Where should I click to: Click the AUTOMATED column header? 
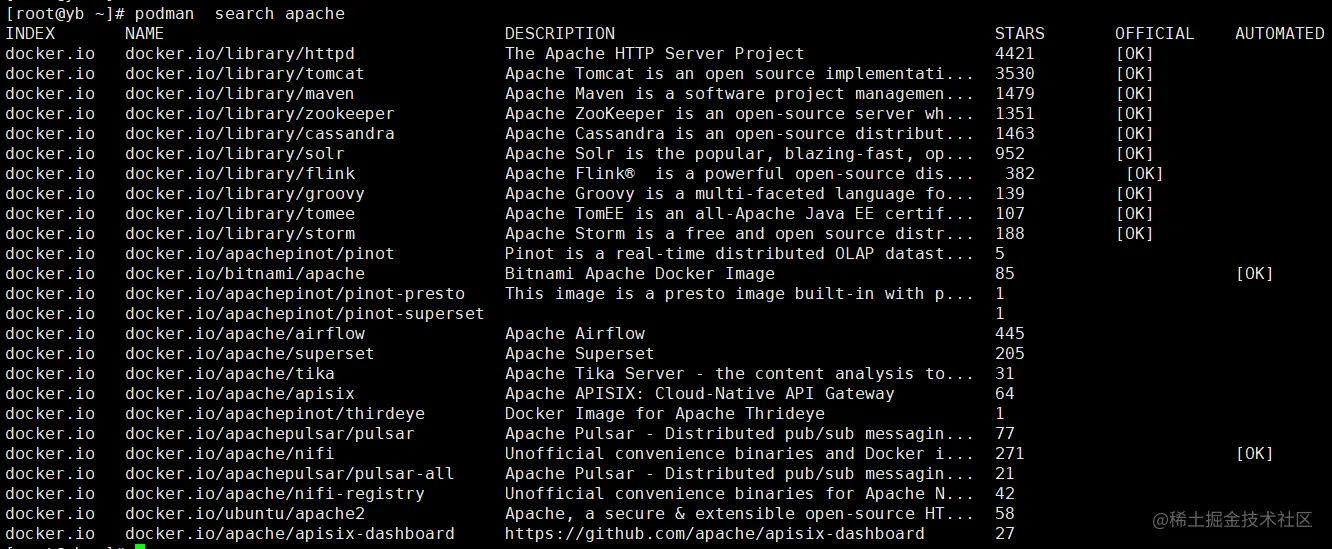(x=1279, y=34)
